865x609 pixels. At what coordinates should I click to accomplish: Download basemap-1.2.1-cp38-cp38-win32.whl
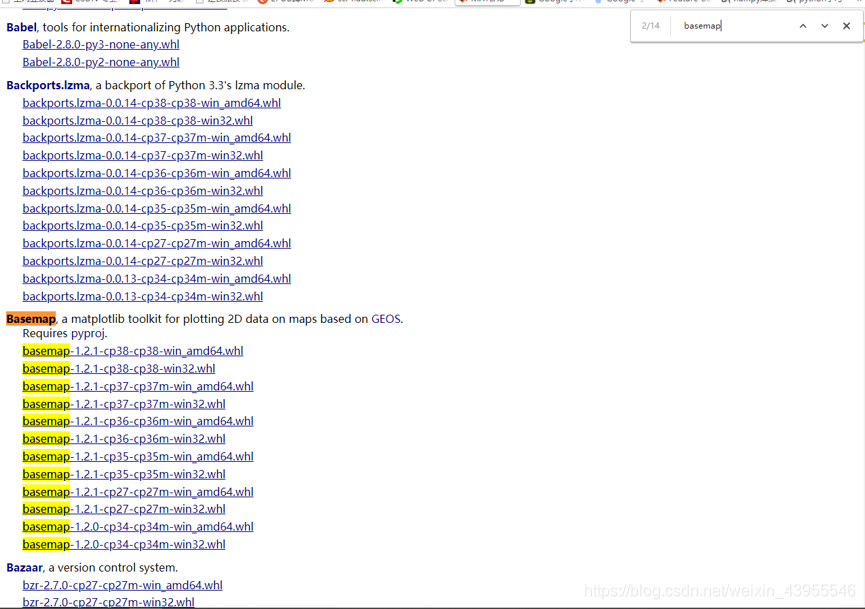(x=119, y=368)
